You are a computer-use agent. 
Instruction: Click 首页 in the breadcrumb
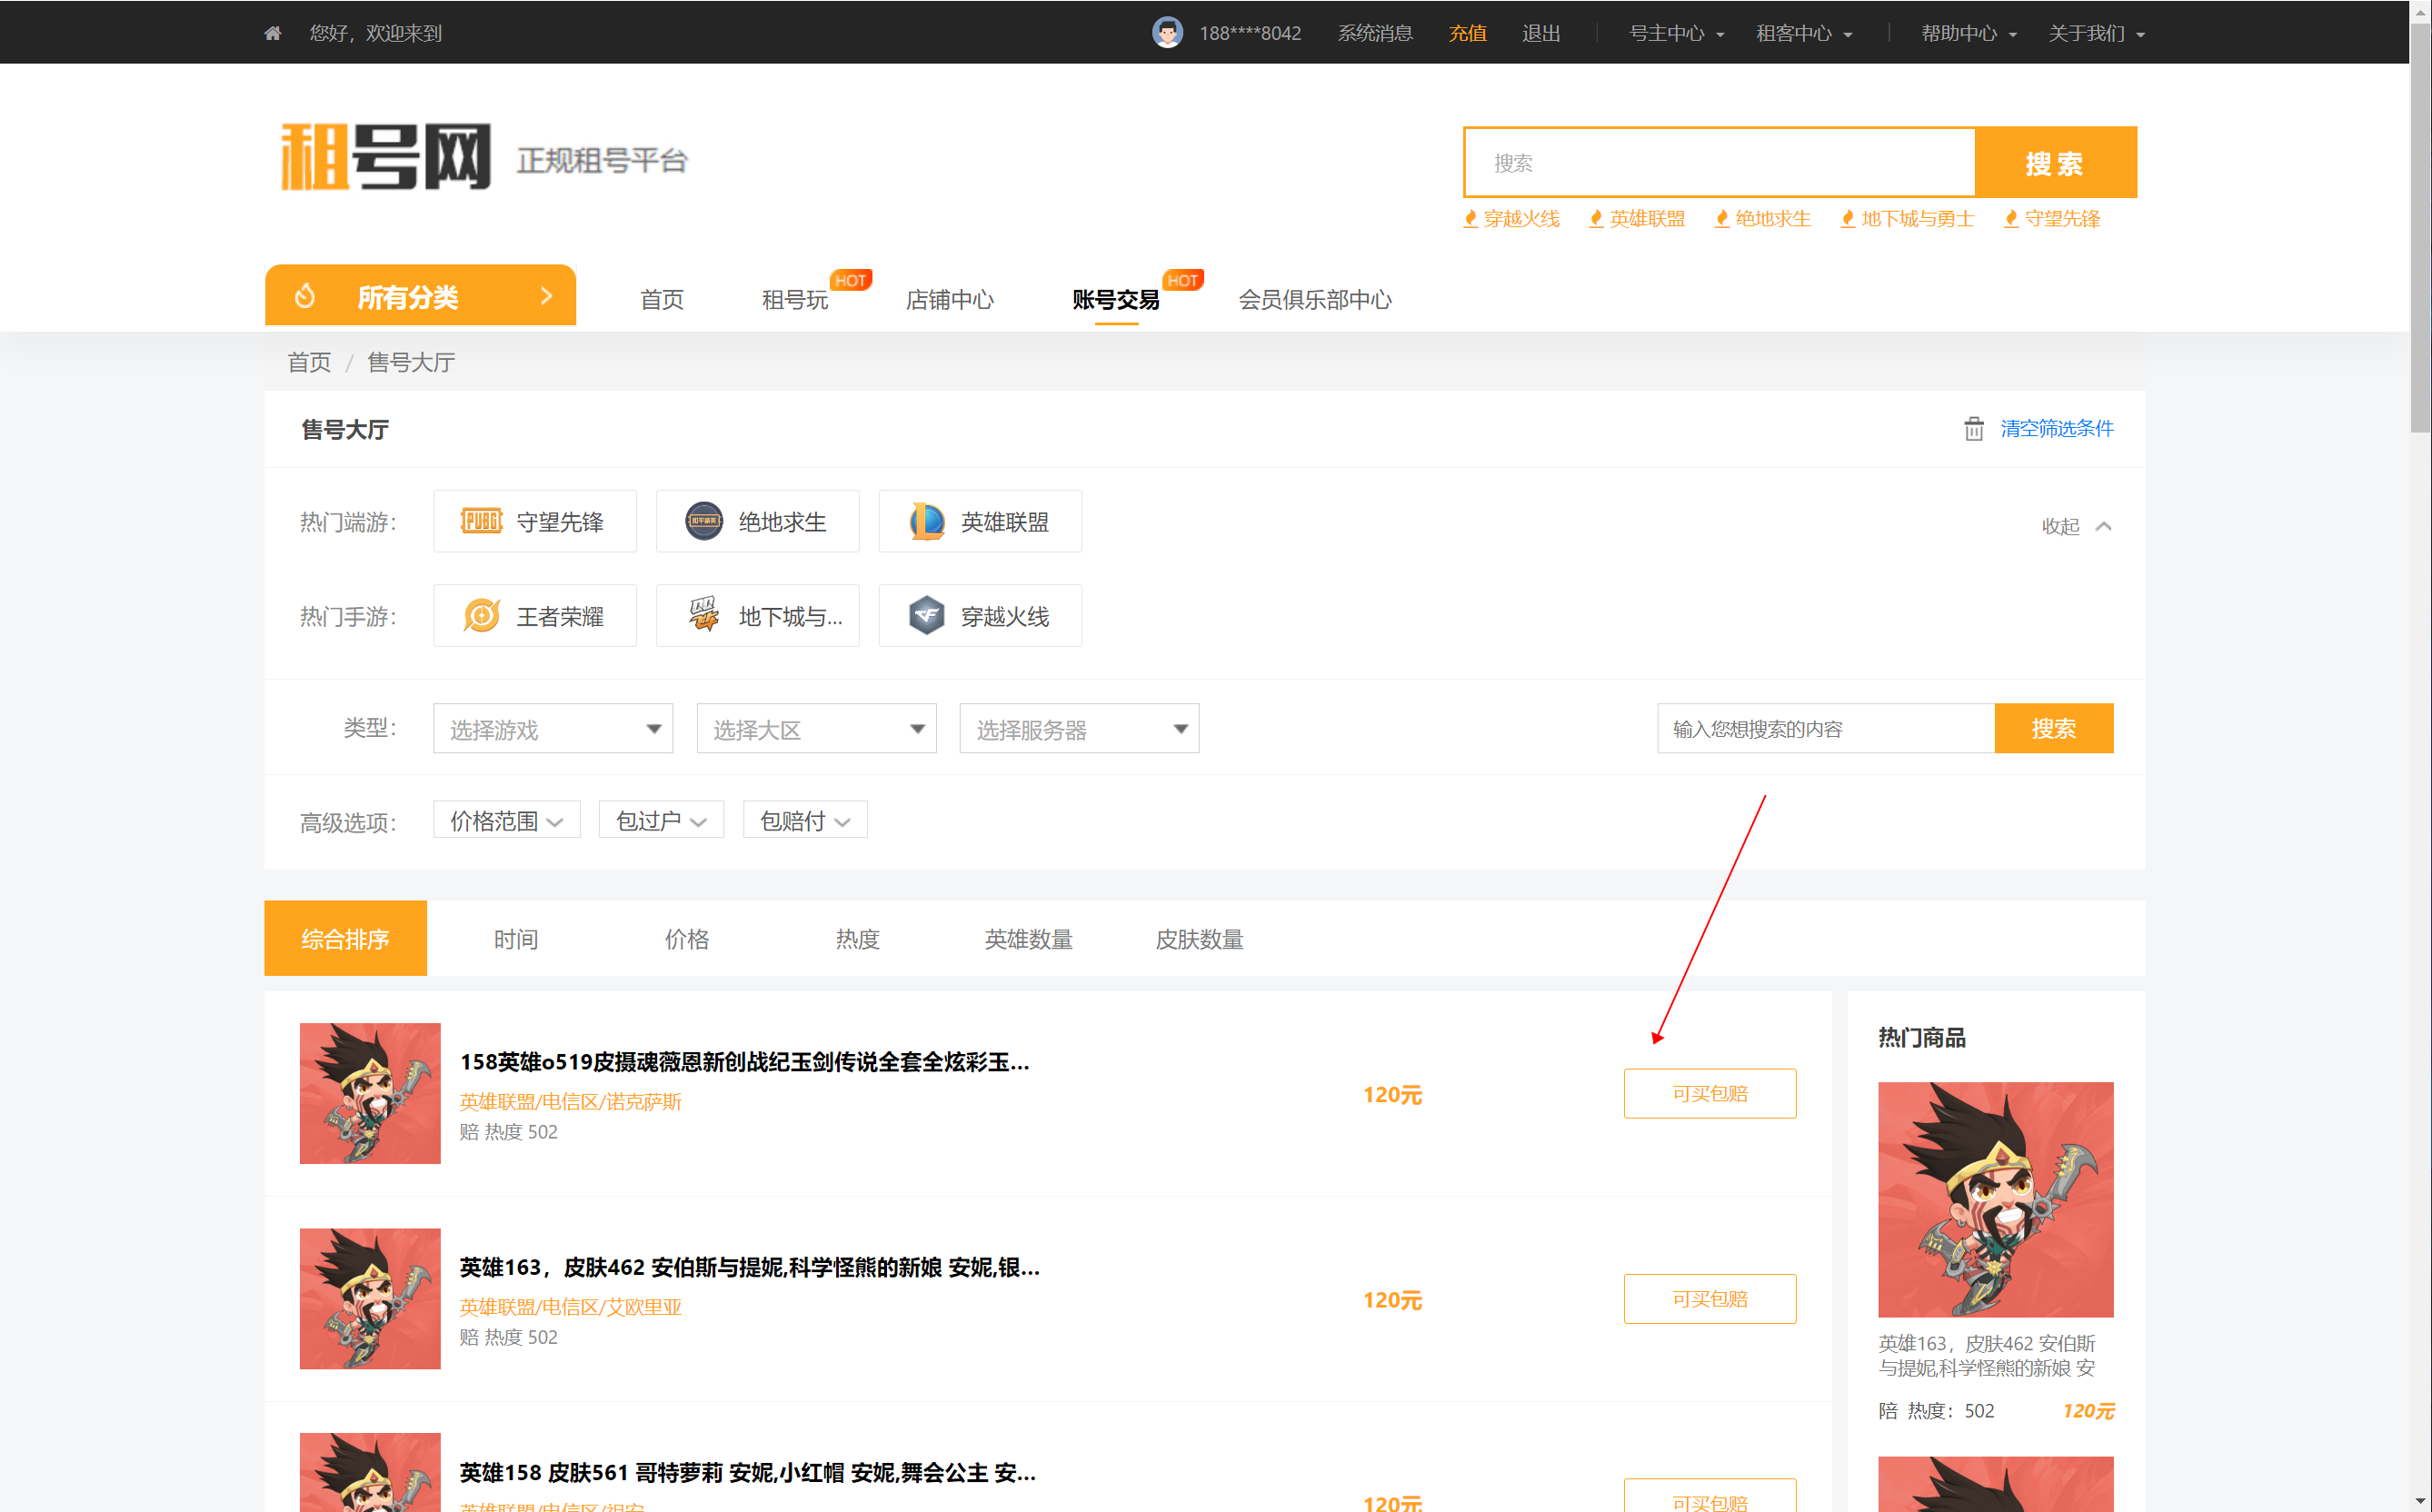(309, 362)
